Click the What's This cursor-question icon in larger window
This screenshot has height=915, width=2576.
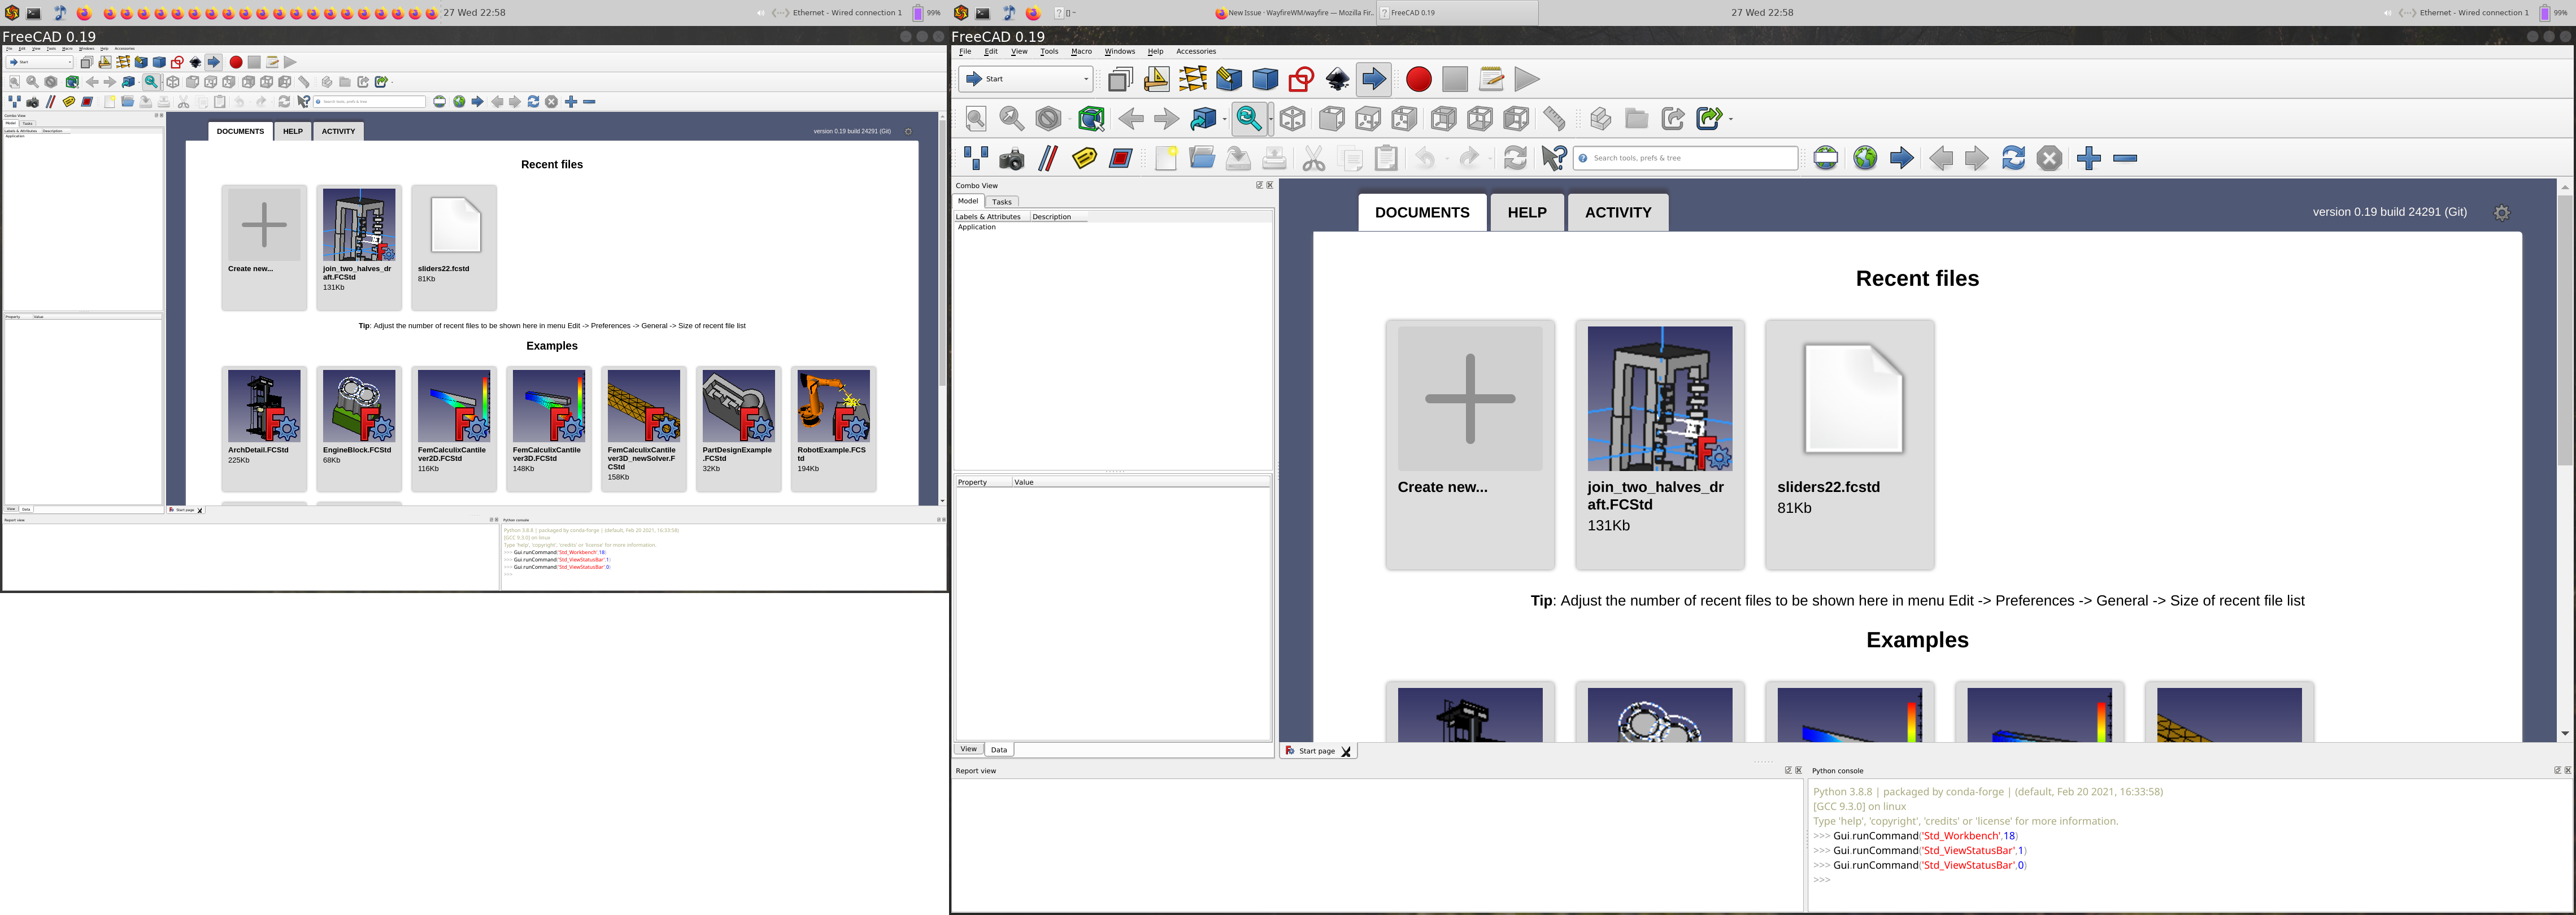(1553, 158)
